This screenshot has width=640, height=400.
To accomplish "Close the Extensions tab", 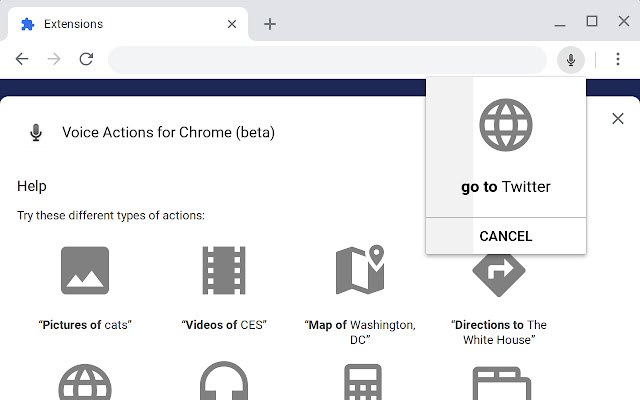I will click(232, 24).
